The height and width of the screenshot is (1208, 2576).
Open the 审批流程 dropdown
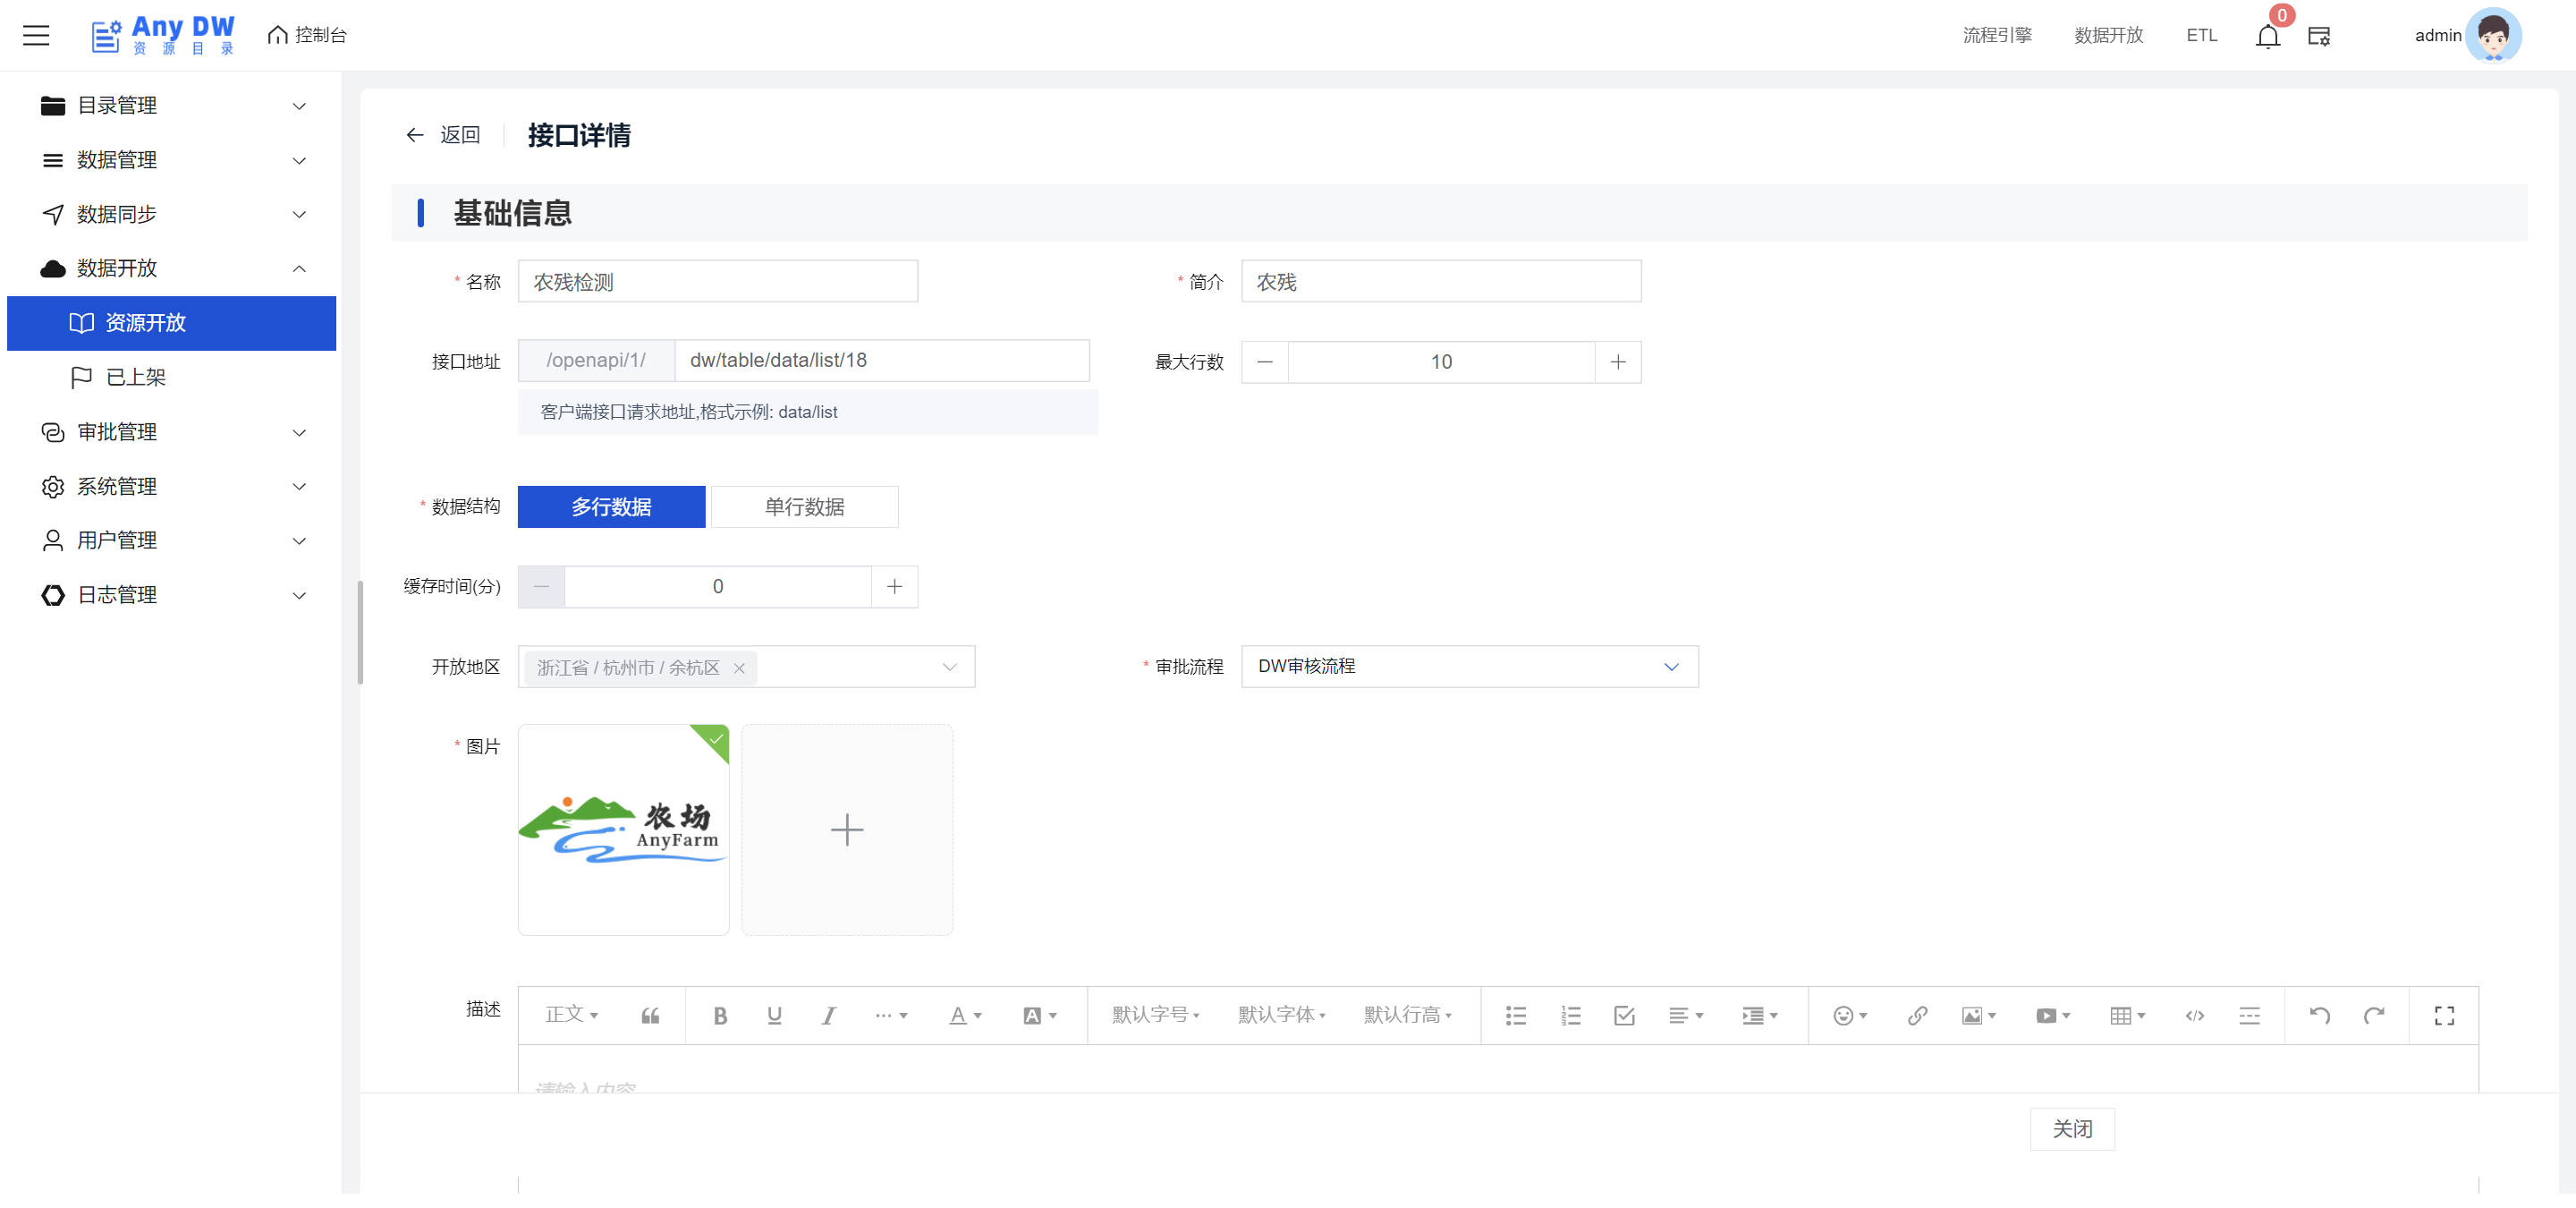[1468, 667]
